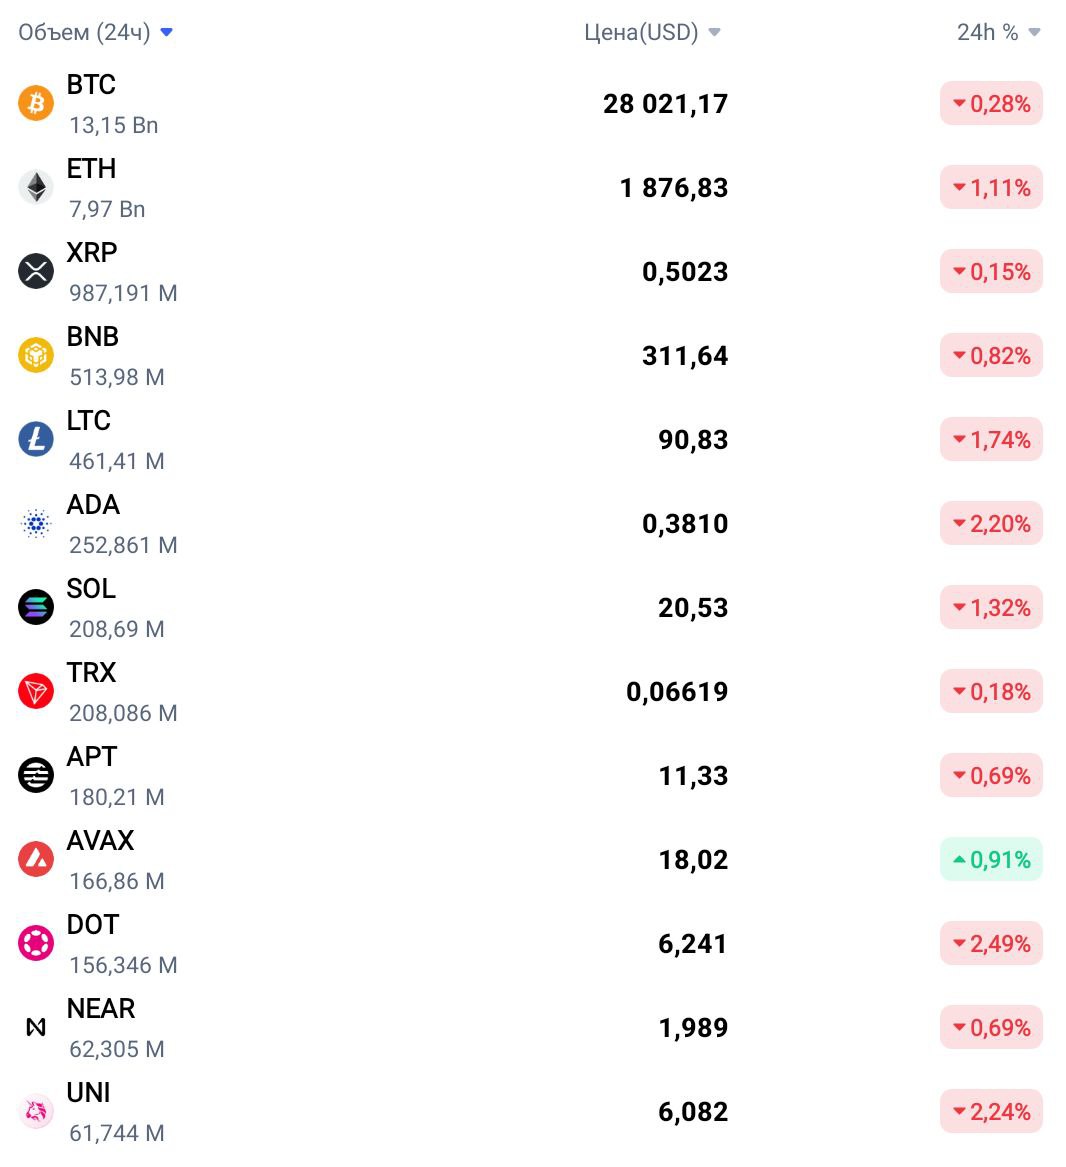Open the red TRON icon
This screenshot has height=1167, width=1066.
[36, 691]
